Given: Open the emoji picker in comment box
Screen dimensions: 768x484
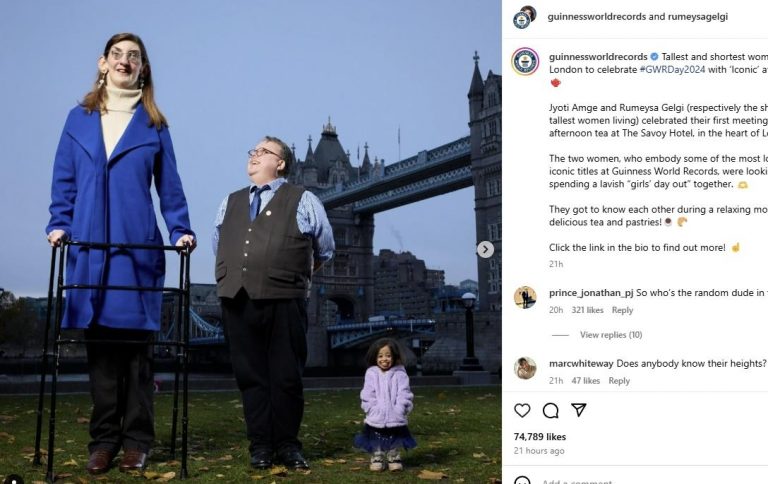Looking at the screenshot, I should point(522,480).
